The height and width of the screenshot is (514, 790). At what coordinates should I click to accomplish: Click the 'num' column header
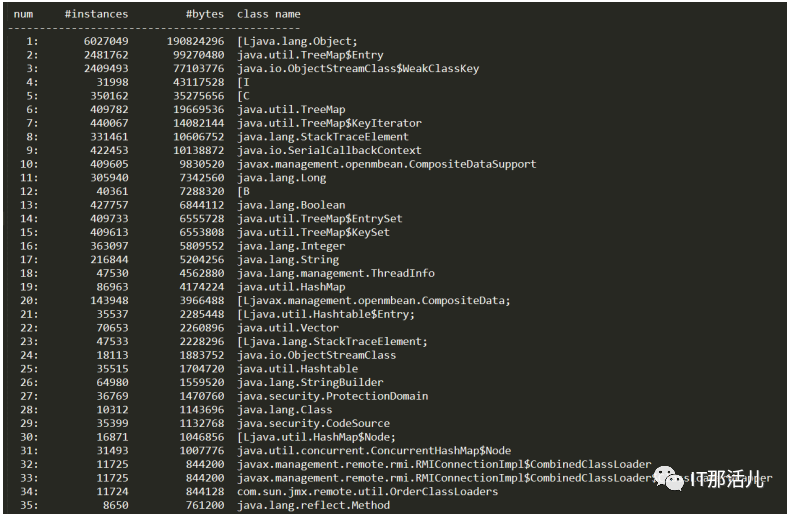23,14
